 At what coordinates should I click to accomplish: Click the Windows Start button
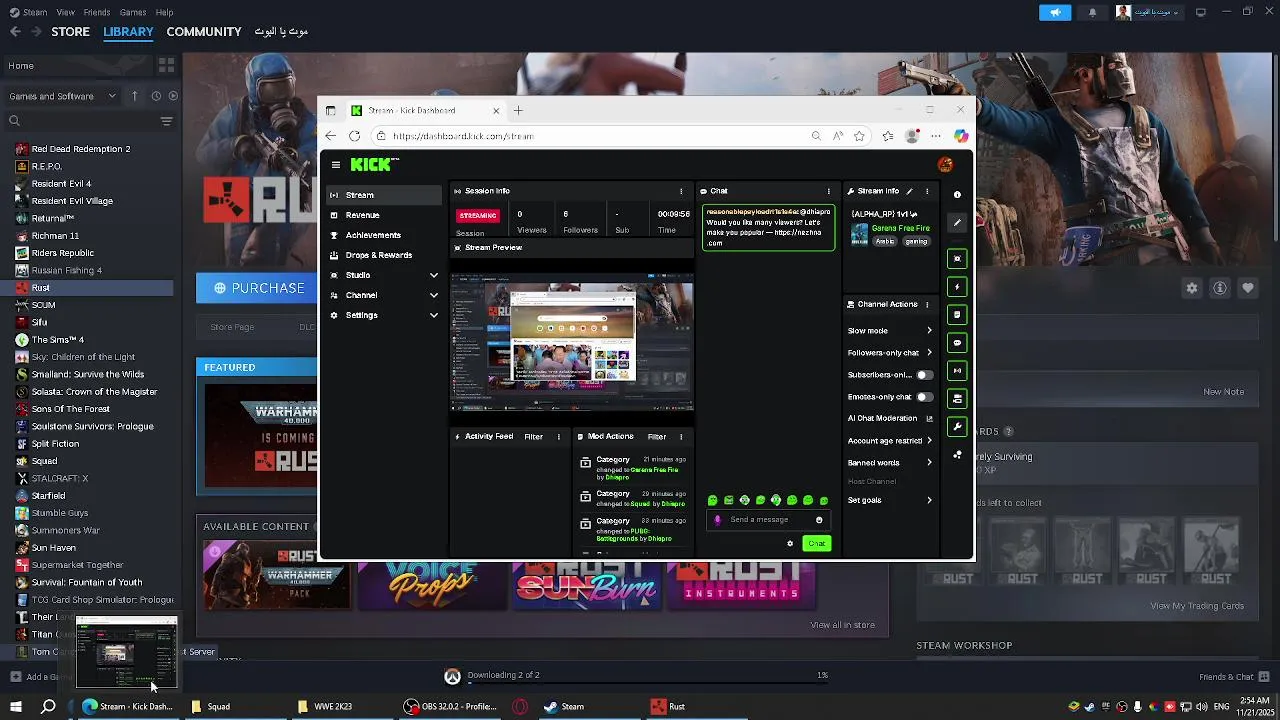coord(15,707)
